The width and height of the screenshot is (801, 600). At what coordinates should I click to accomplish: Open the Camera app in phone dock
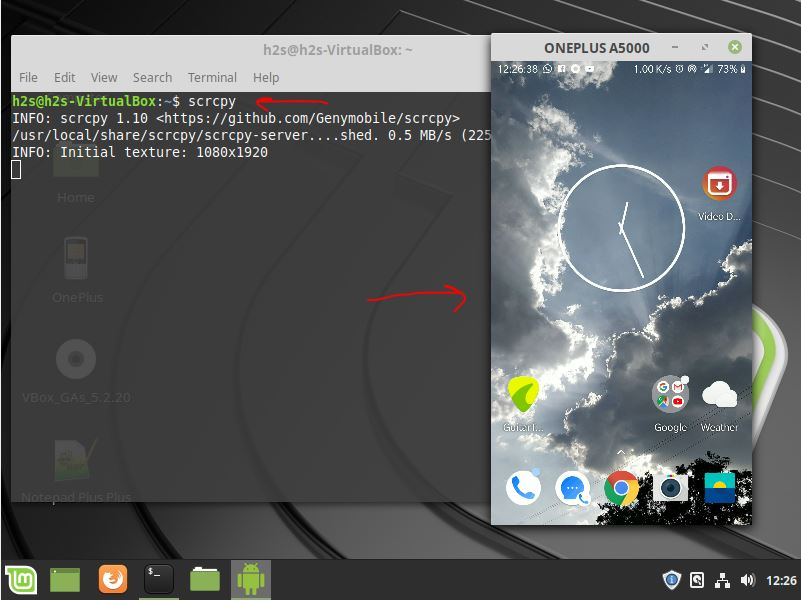(x=670, y=488)
